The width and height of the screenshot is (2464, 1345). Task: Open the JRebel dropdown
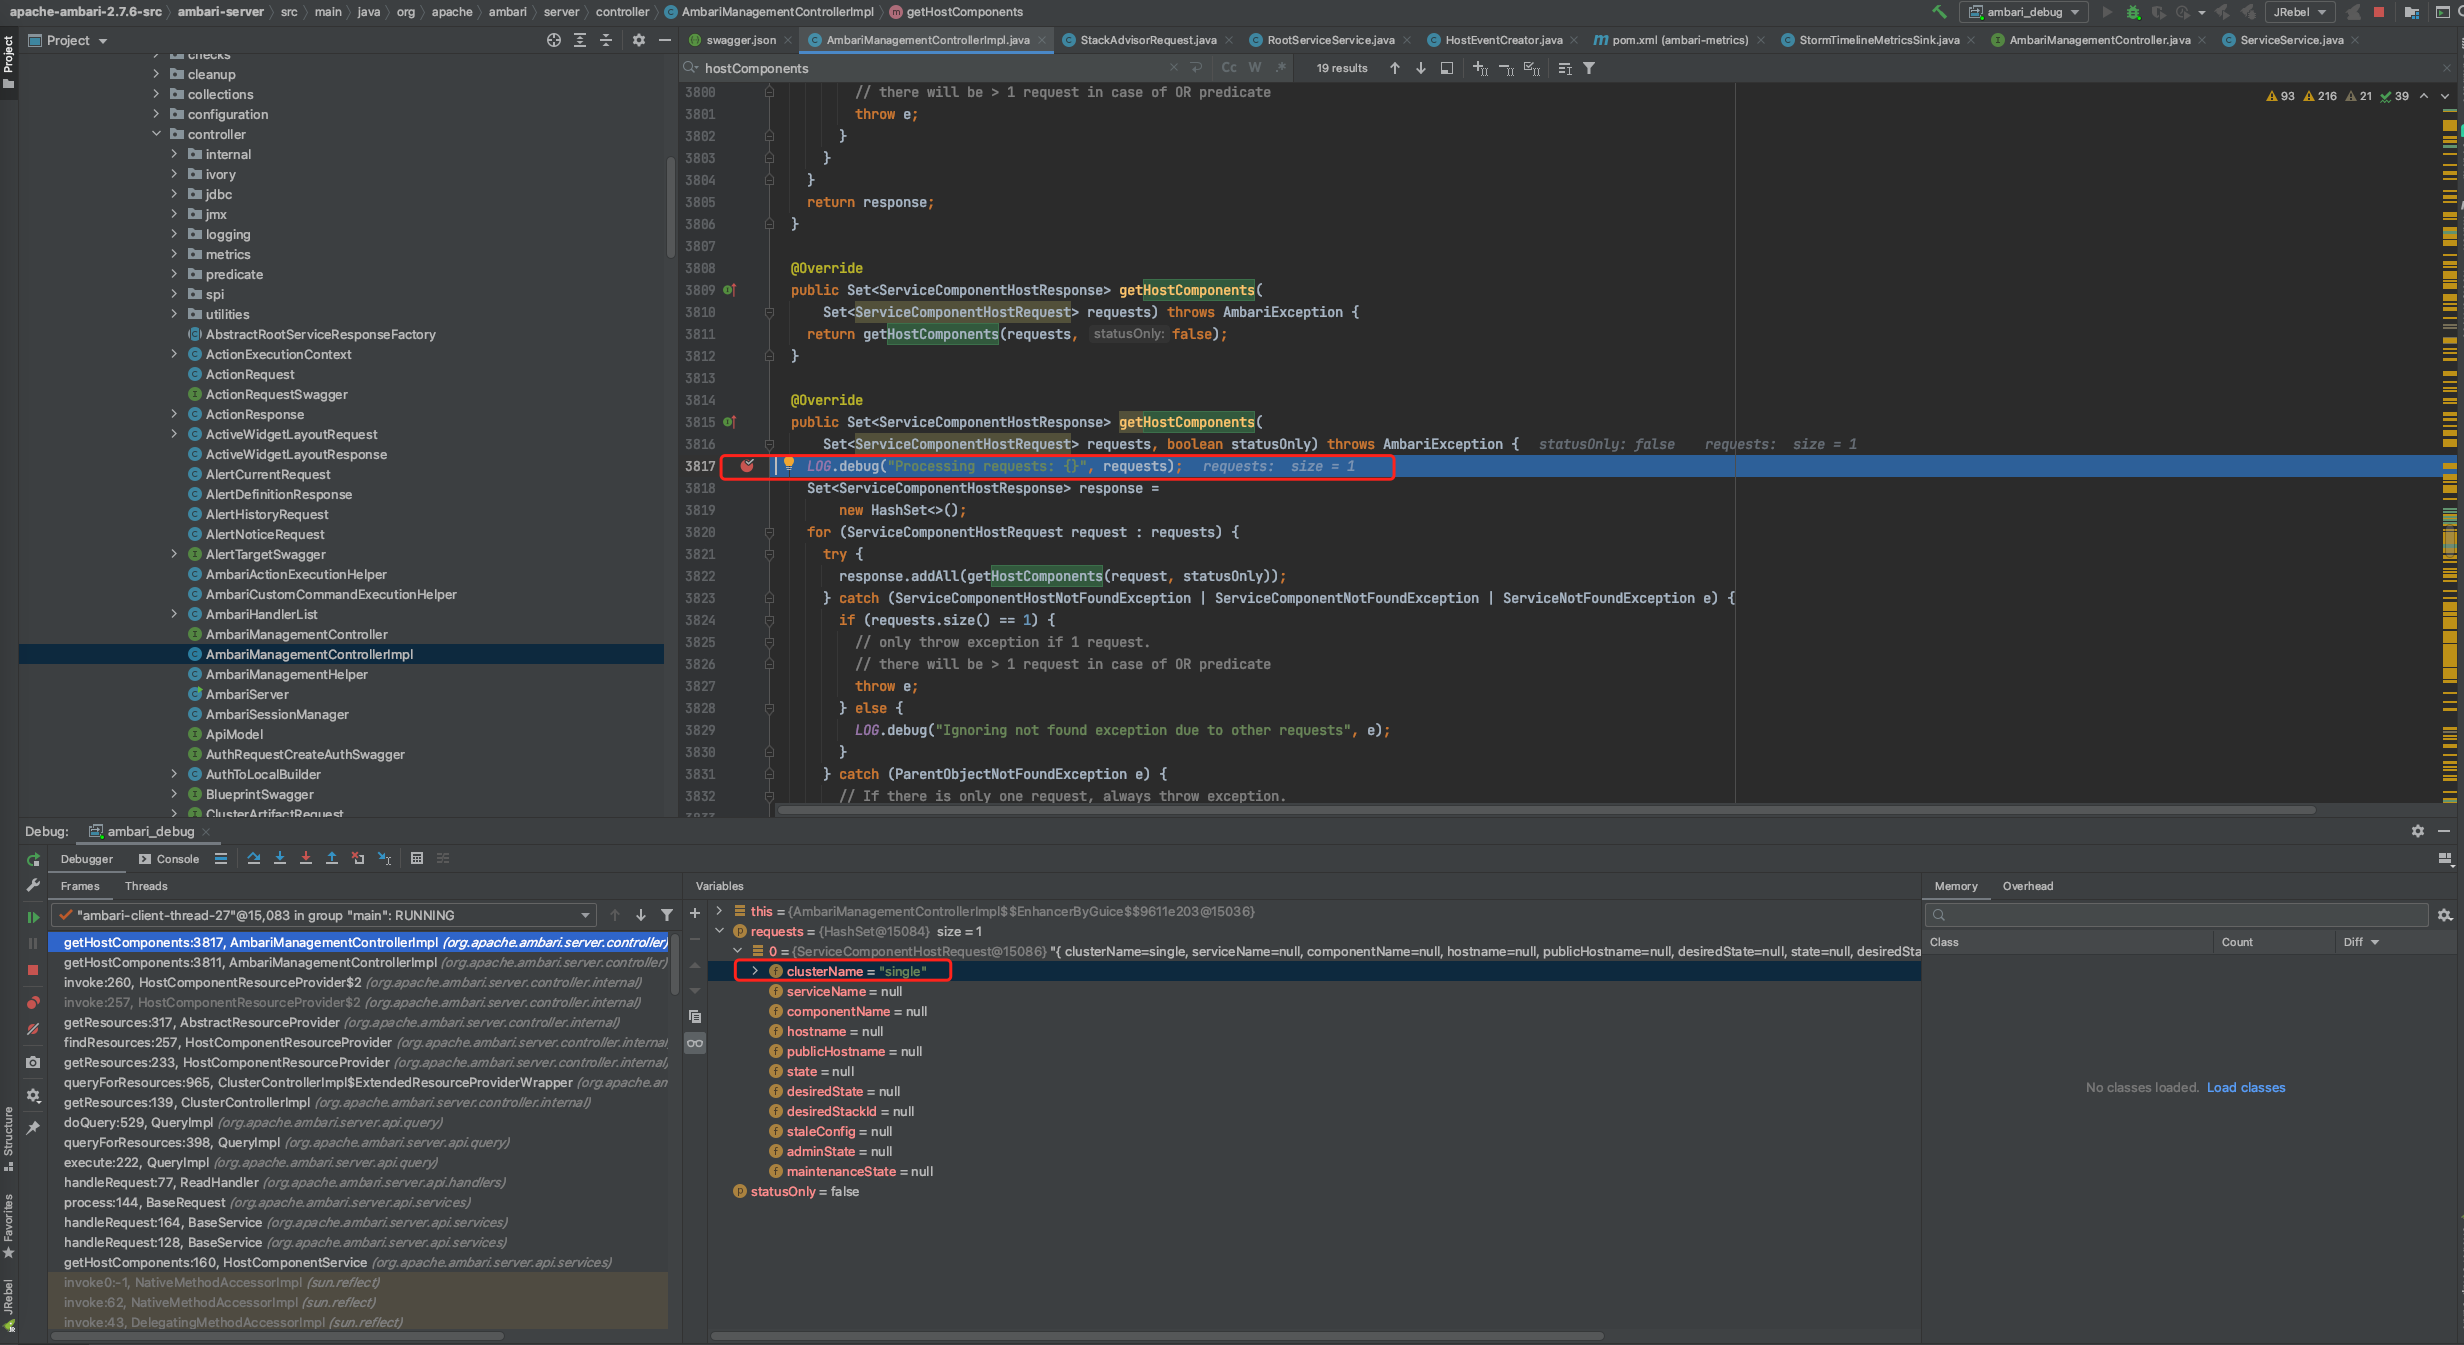[x=2300, y=12]
